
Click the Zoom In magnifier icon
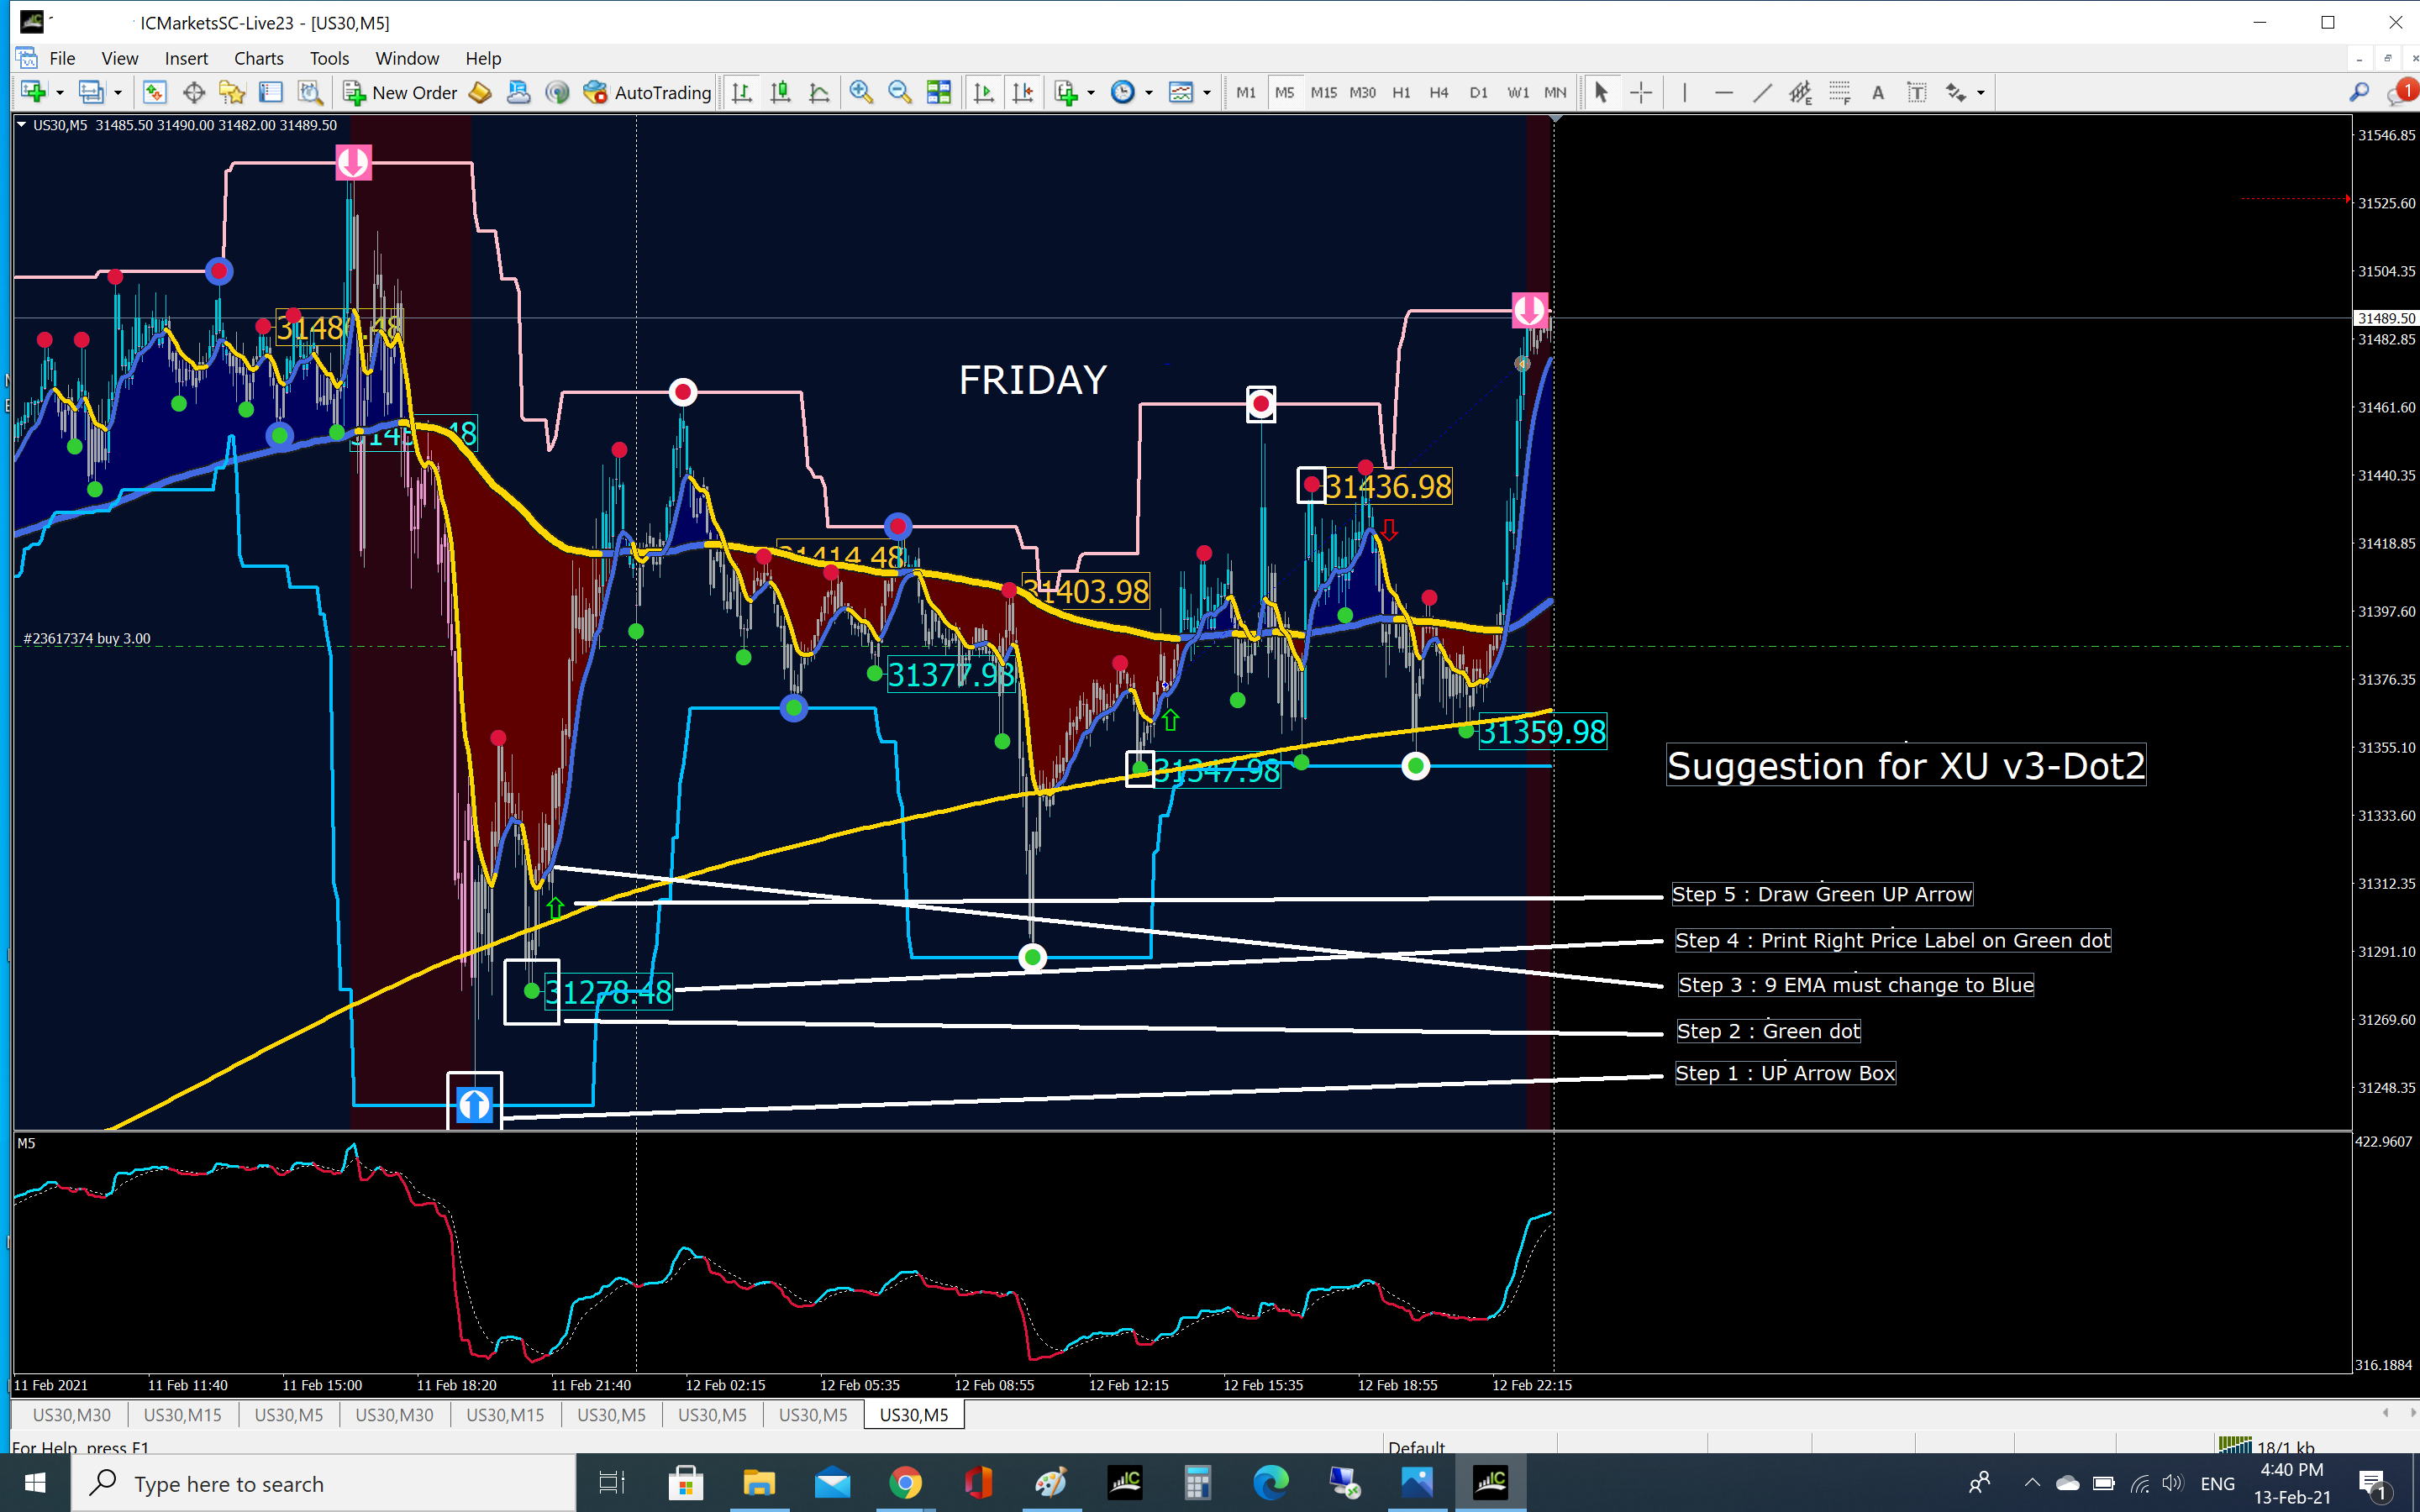pos(860,93)
